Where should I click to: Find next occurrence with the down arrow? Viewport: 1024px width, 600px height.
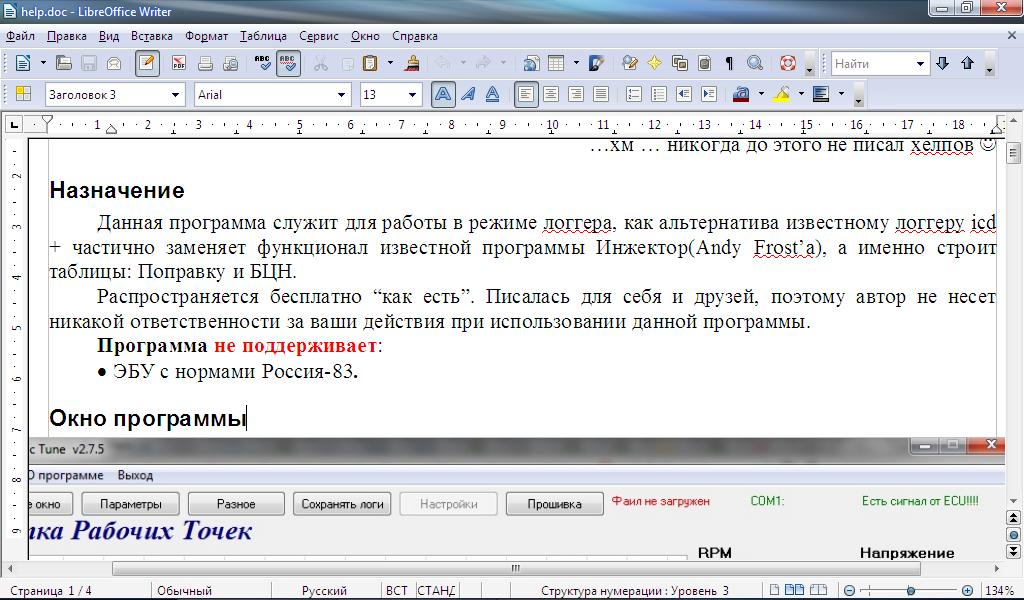click(942, 63)
